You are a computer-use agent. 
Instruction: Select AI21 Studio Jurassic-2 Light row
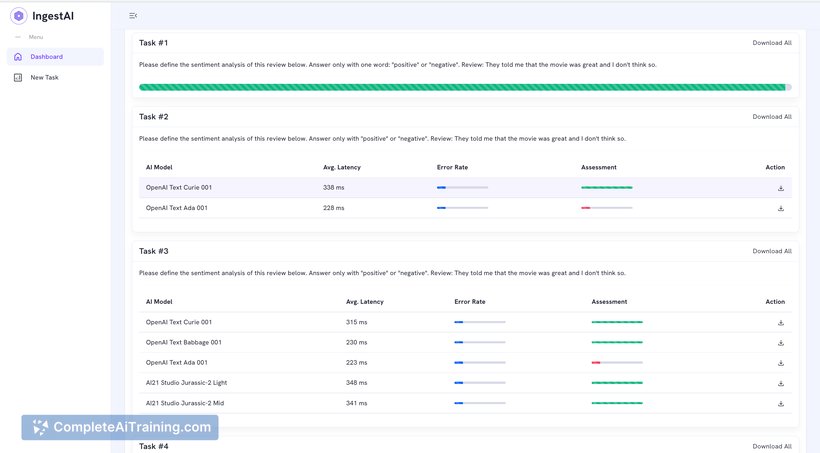point(465,382)
